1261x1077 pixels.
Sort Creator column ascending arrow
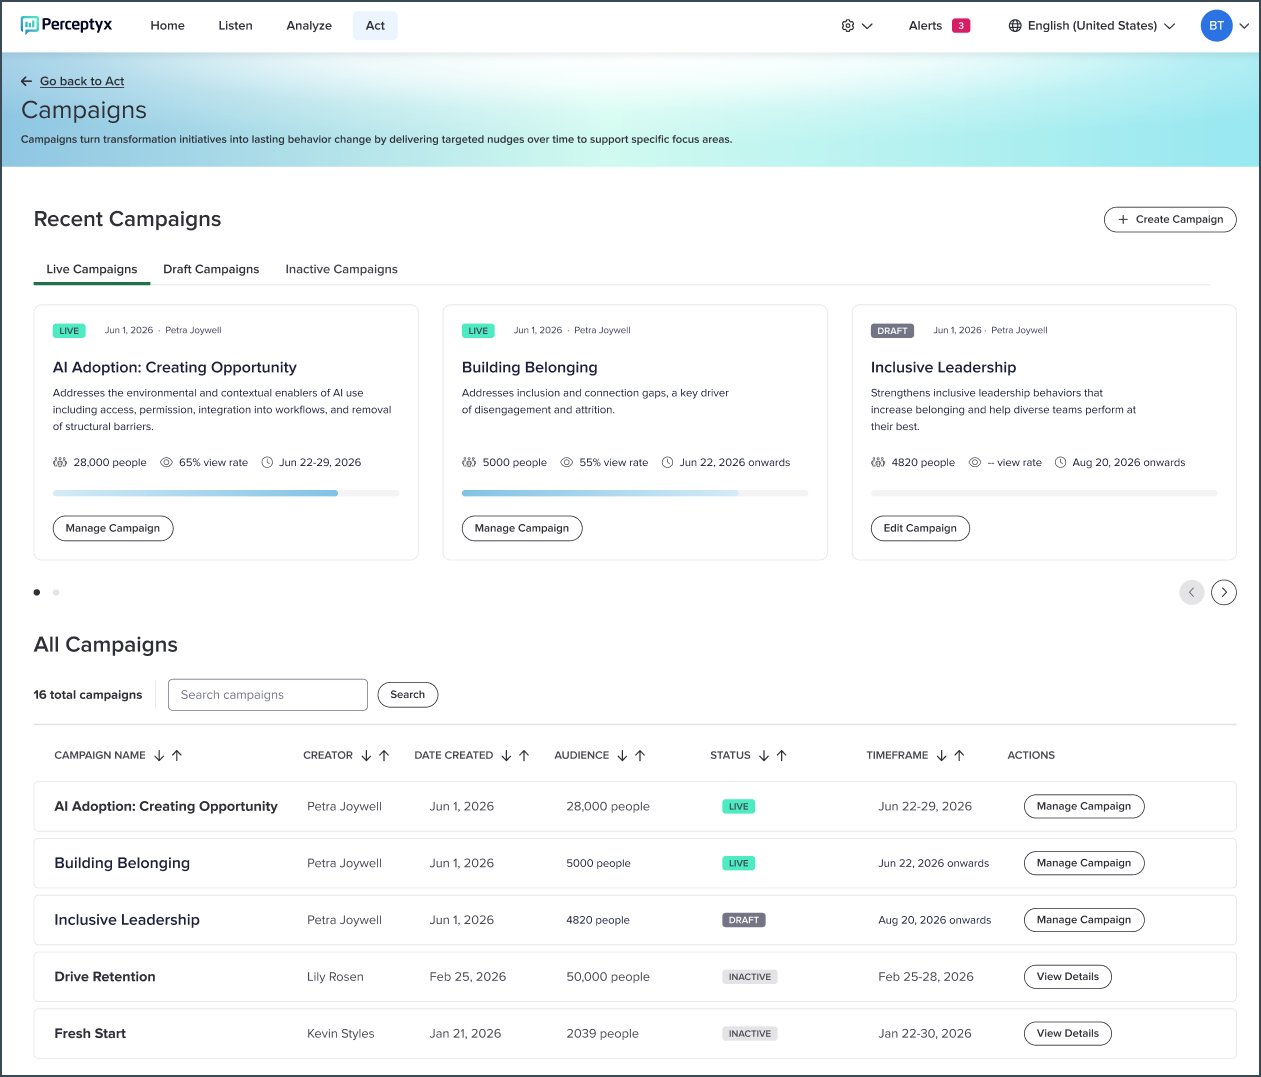pyautogui.click(x=384, y=756)
